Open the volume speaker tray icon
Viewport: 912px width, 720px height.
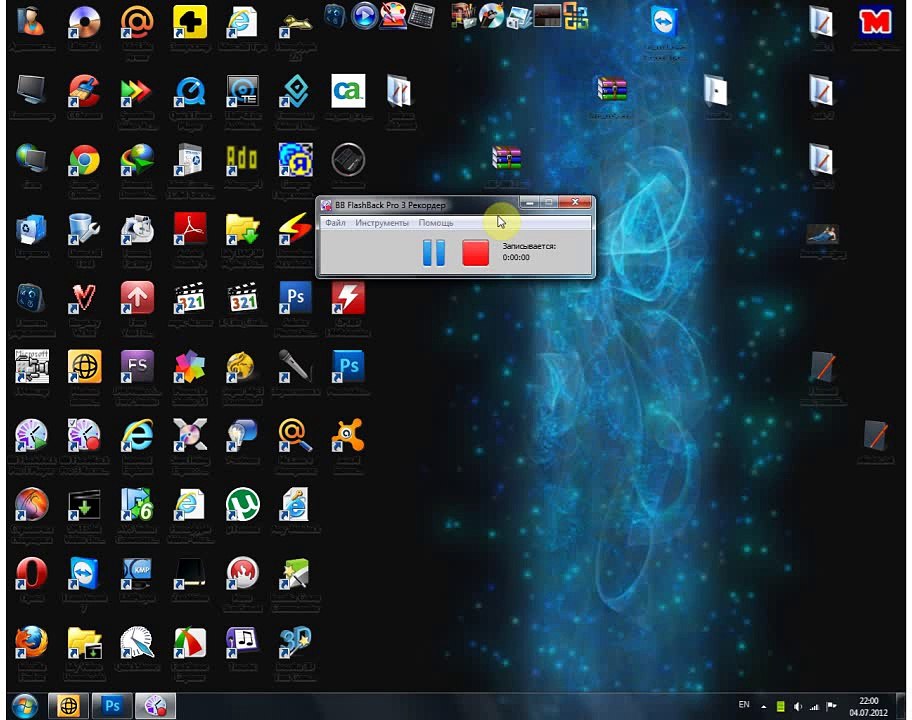point(797,707)
